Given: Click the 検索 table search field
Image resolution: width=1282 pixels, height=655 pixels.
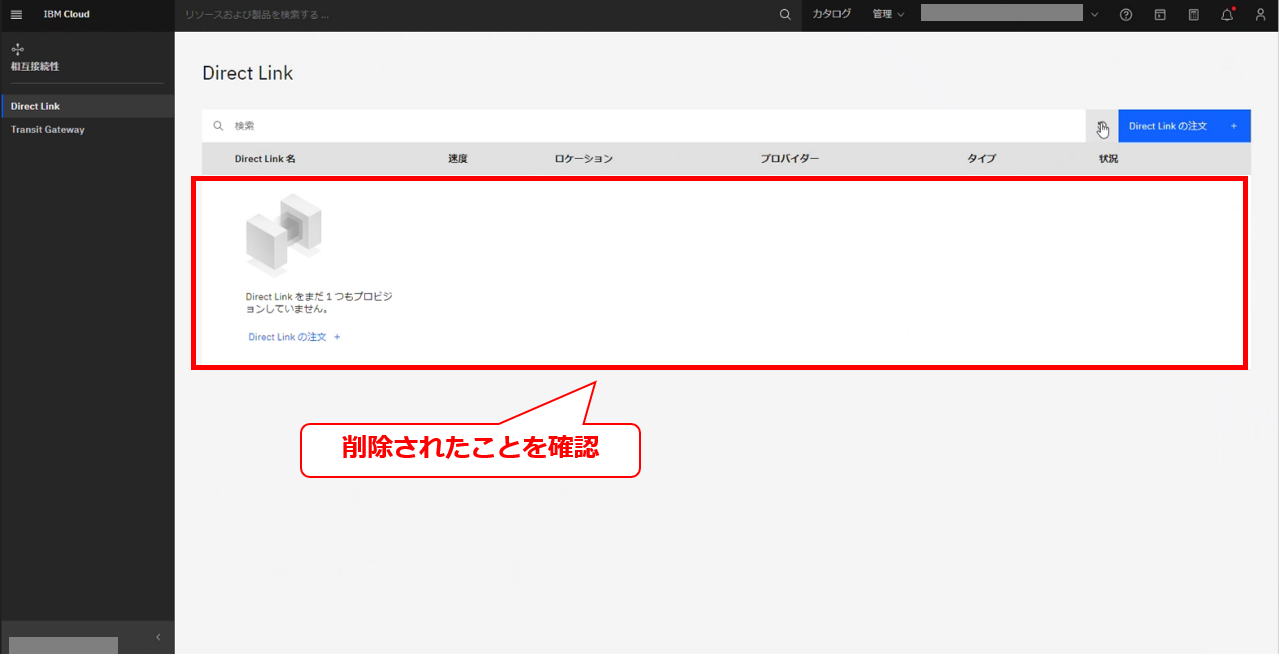Looking at the screenshot, I should coord(644,126).
